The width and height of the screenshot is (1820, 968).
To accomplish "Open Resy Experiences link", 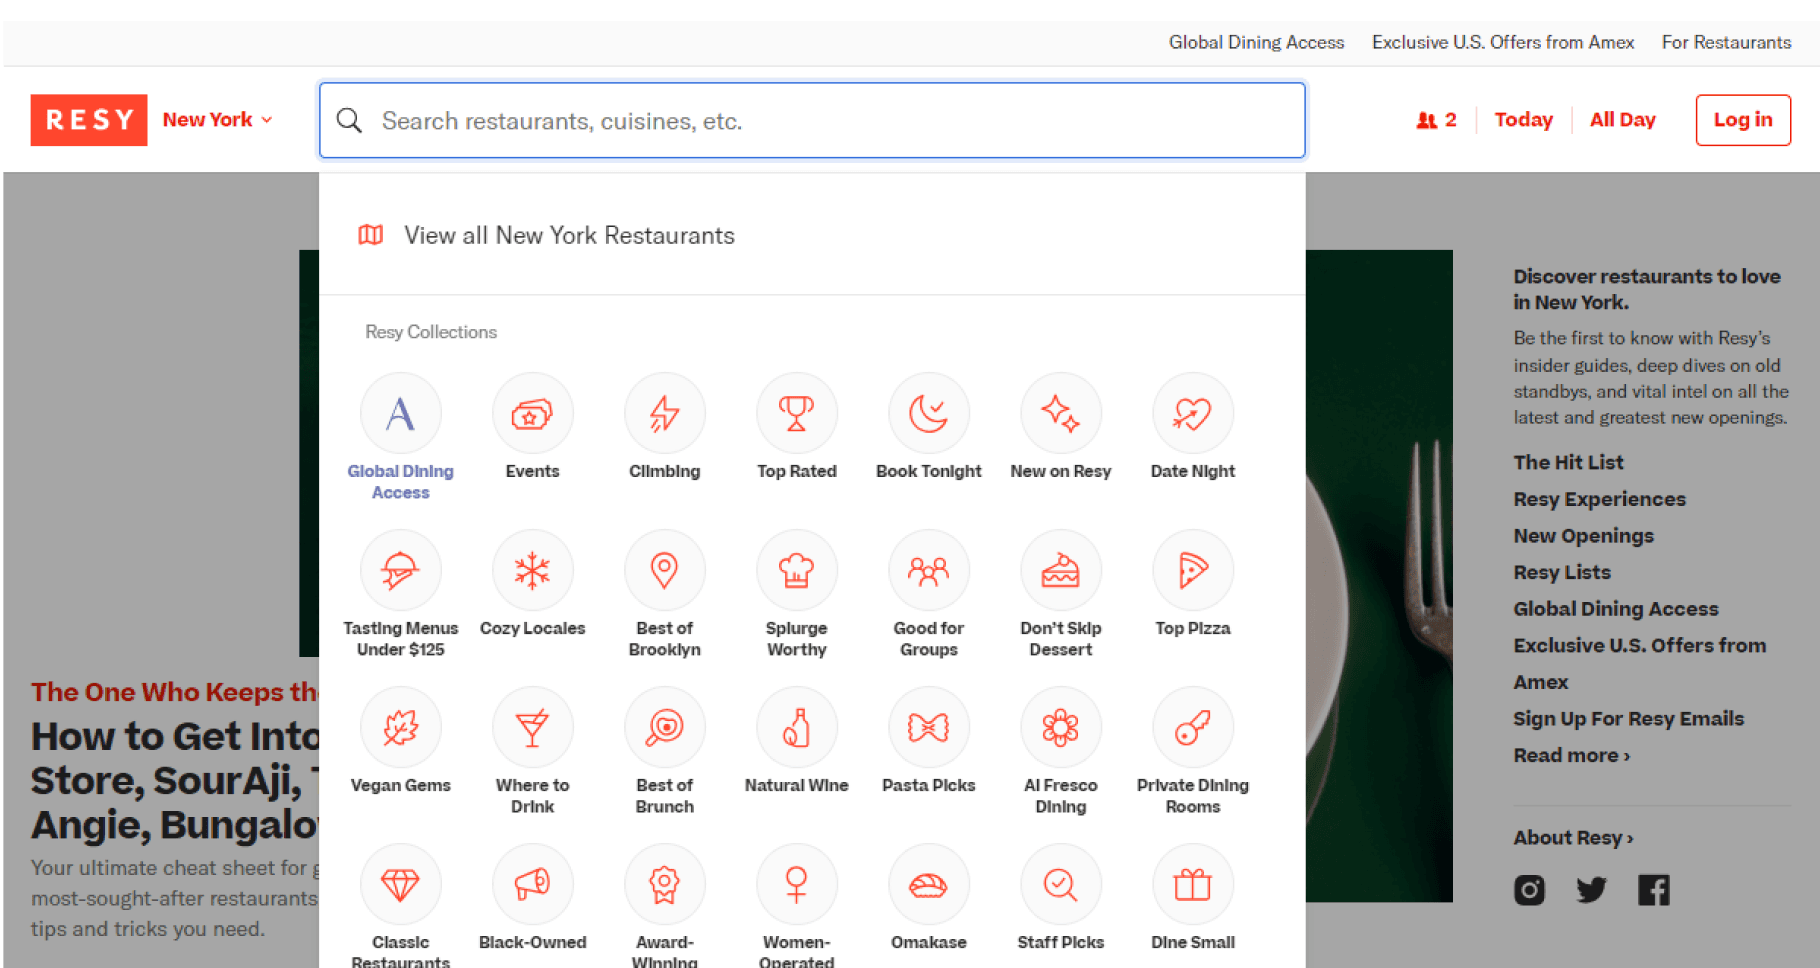I will (1599, 499).
